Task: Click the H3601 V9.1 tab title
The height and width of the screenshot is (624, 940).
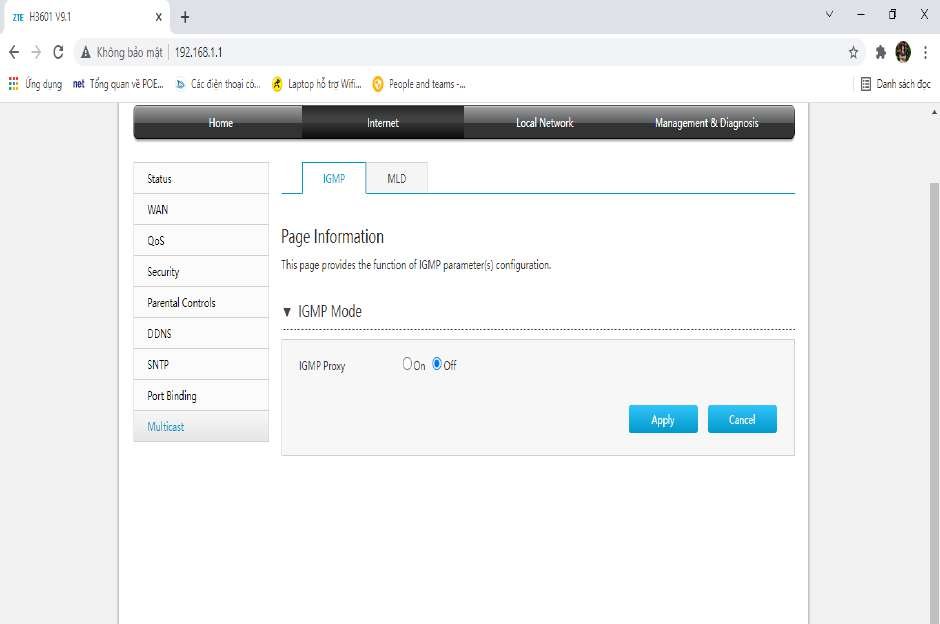Action: [50, 17]
